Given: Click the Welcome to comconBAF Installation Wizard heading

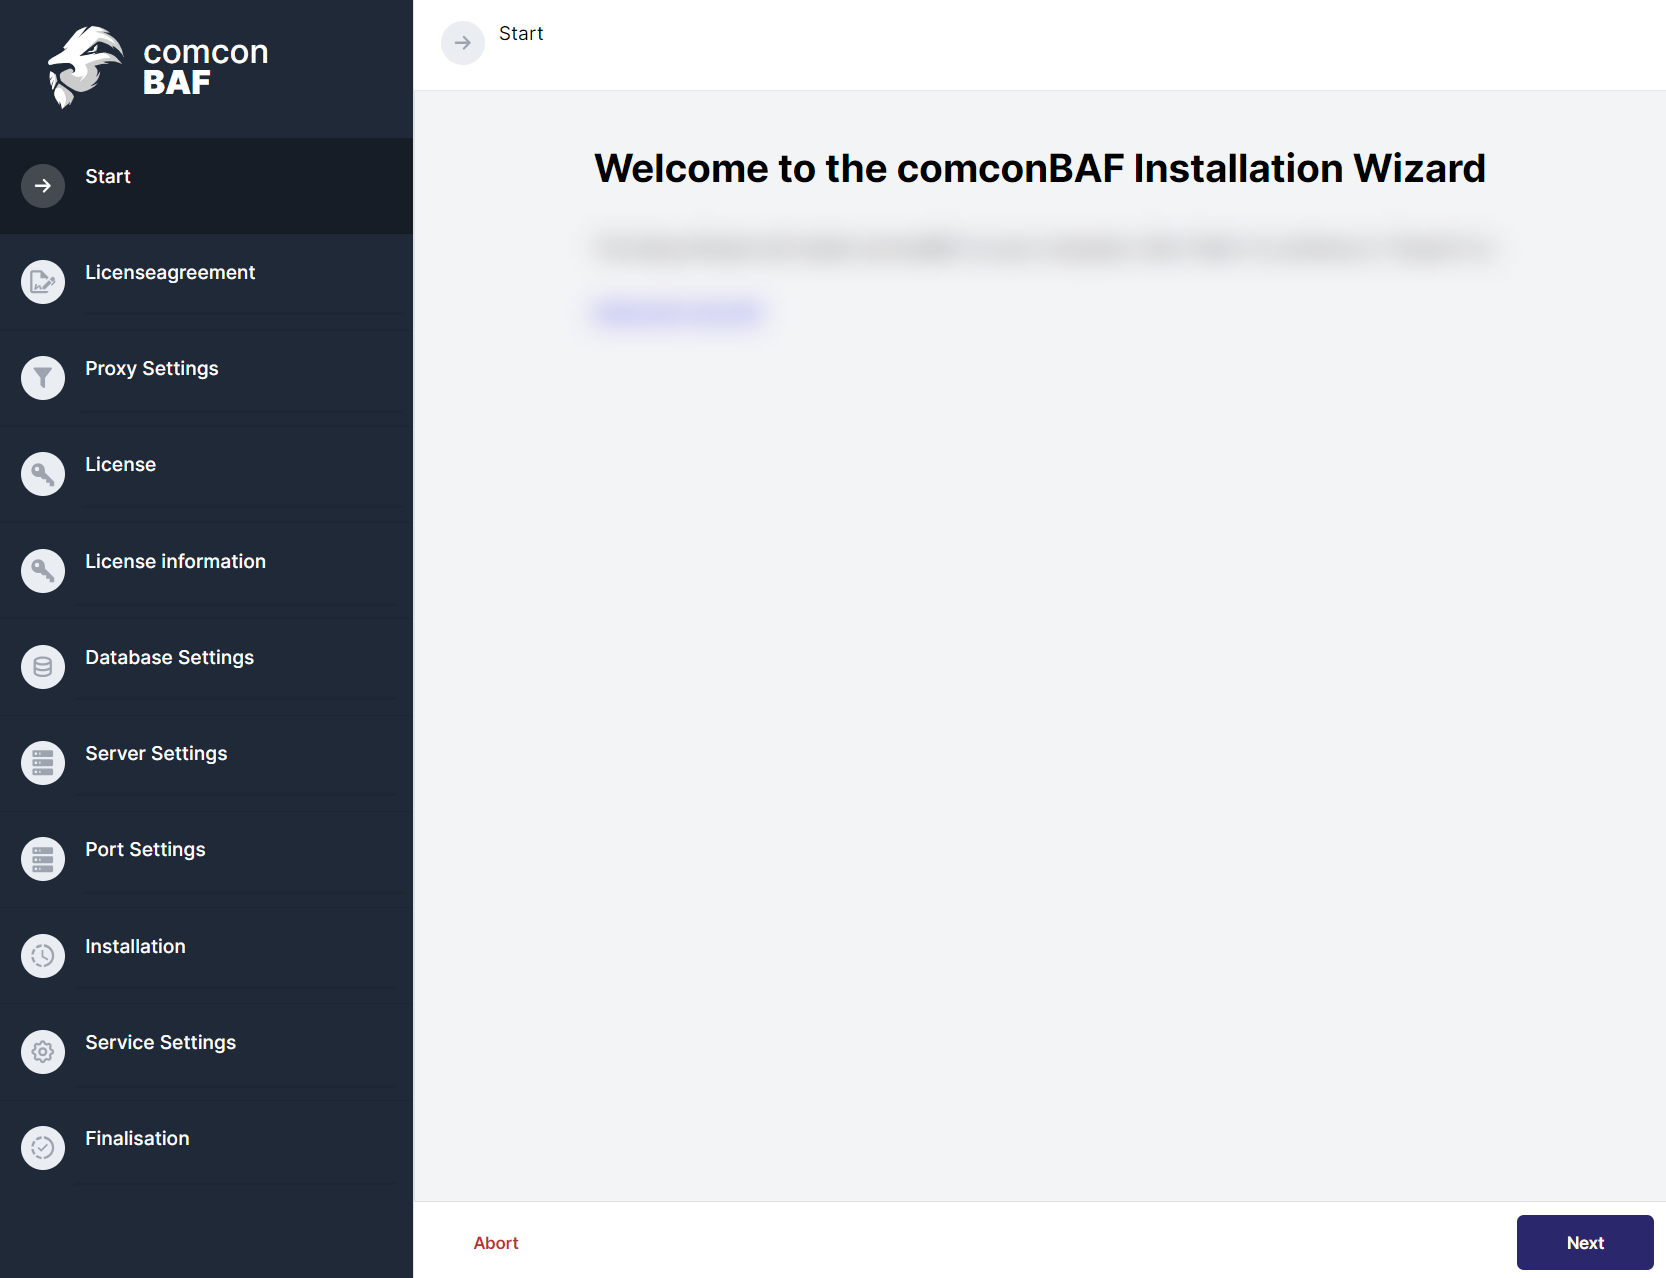Looking at the screenshot, I should 1040,168.
